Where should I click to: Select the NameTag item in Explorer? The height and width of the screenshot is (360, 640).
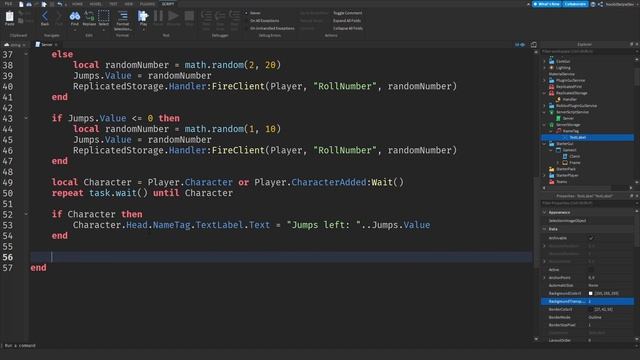[x=571, y=131]
